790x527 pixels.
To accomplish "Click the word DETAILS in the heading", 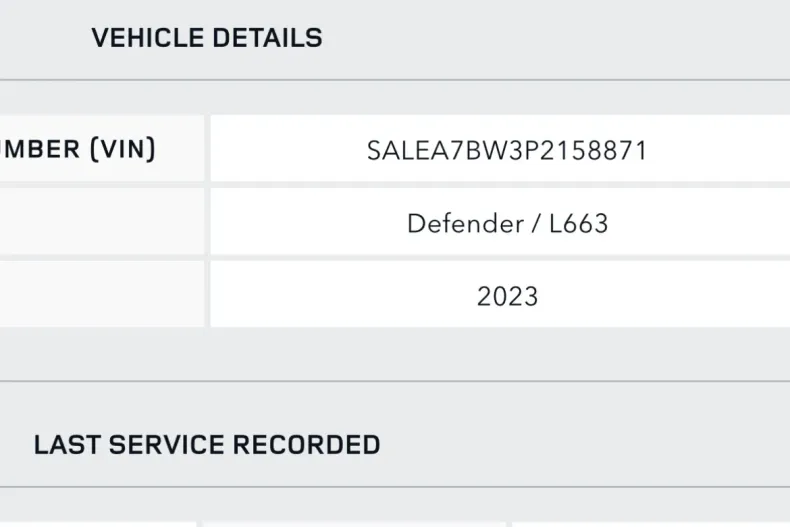I will click(266, 39).
